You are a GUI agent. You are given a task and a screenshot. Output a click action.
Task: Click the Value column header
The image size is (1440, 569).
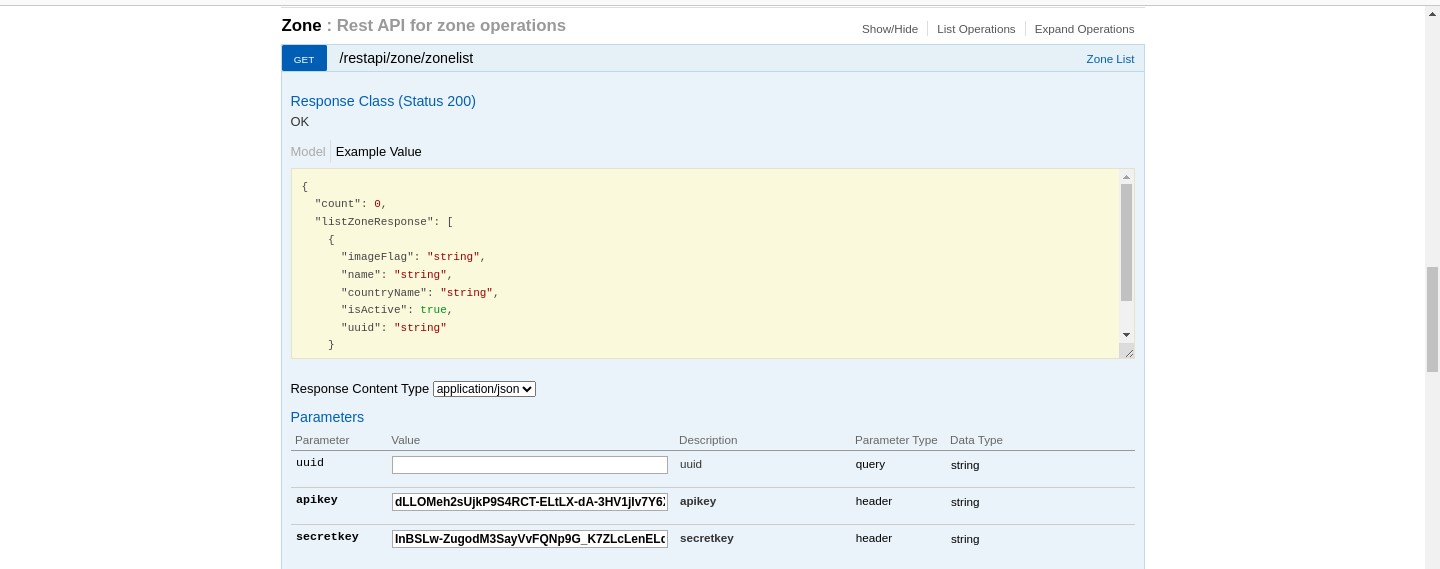coord(405,440)
